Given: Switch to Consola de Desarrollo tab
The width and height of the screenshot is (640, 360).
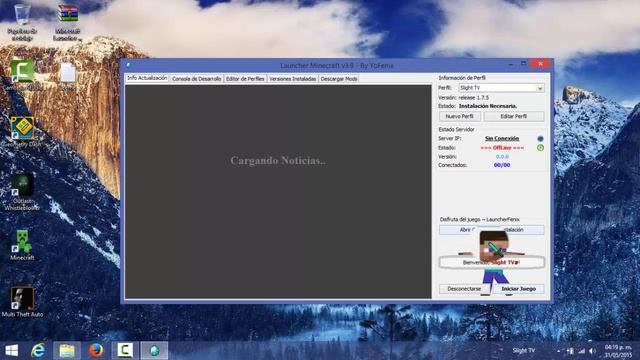Looking at the screenshot, I should point(196,79).
